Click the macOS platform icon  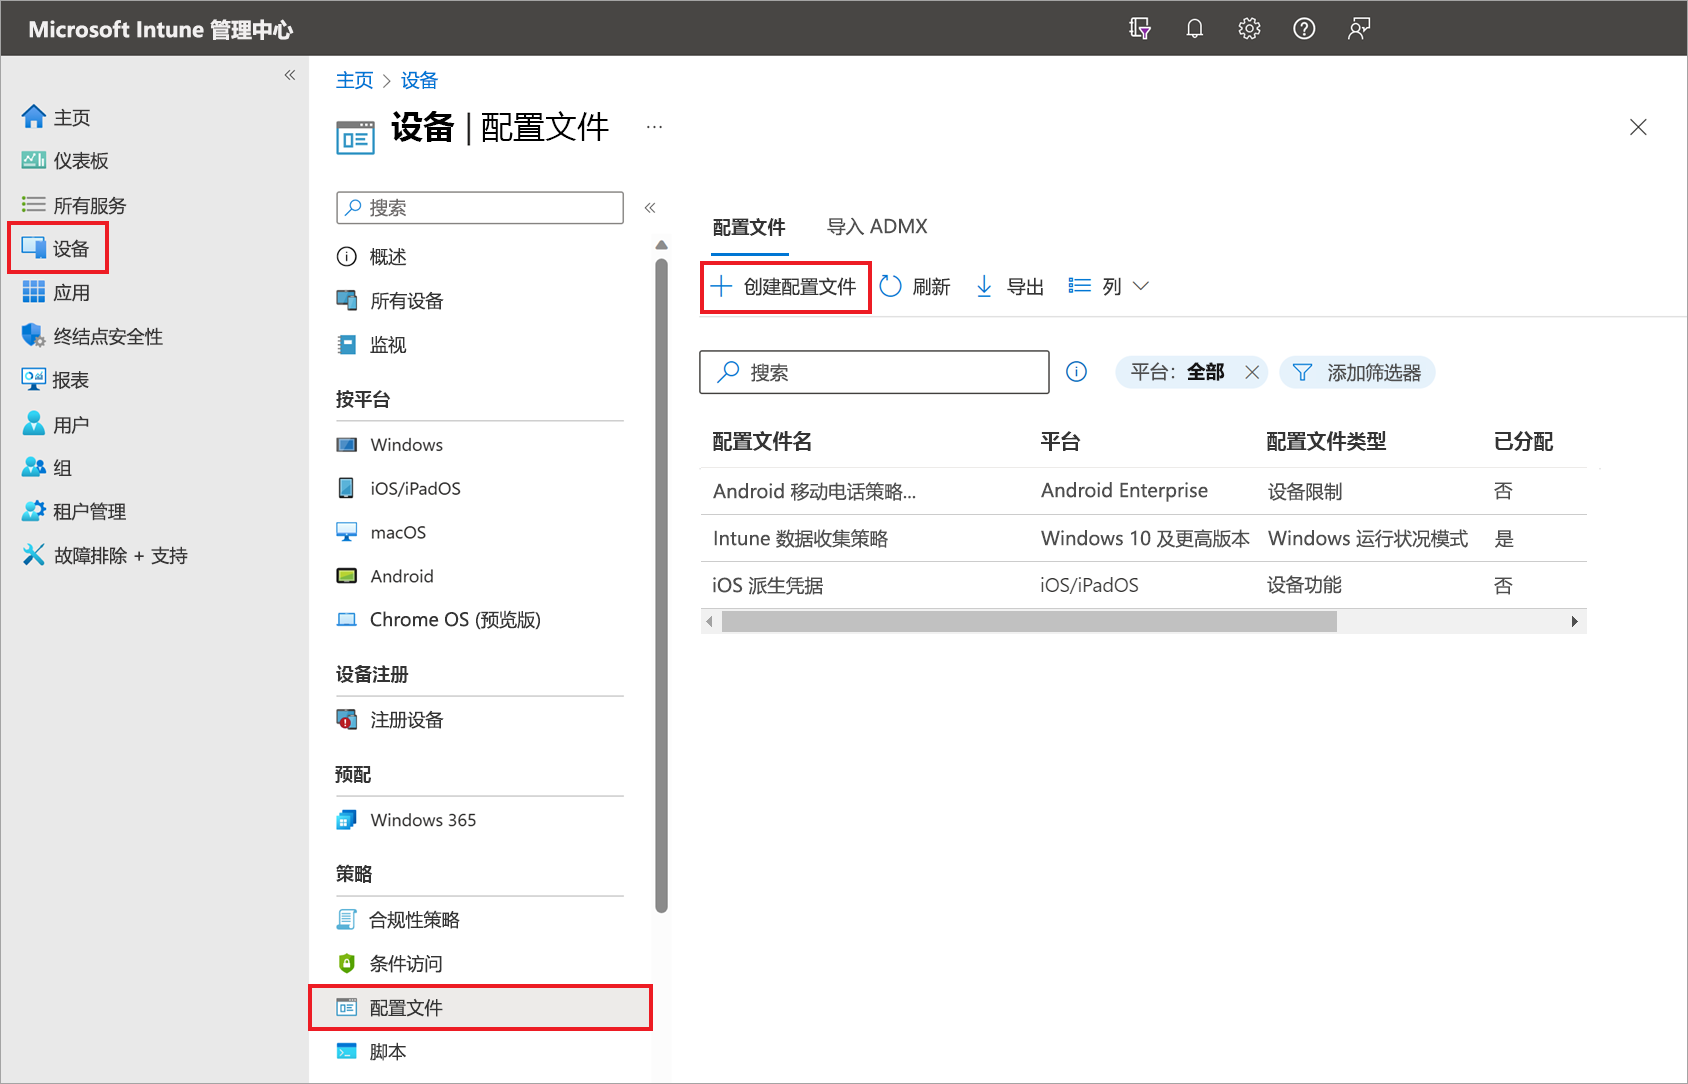click(x=347, y=532)
